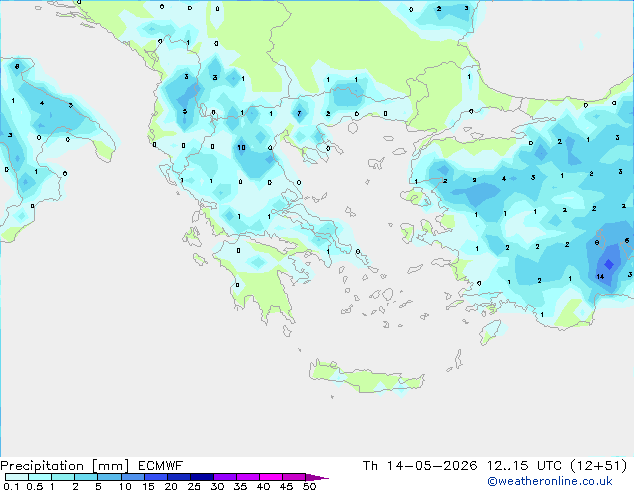The image size is (634, 490).
Task: Select legend swatch between 0.5 and 1
Action: click(x=40, y=477)
